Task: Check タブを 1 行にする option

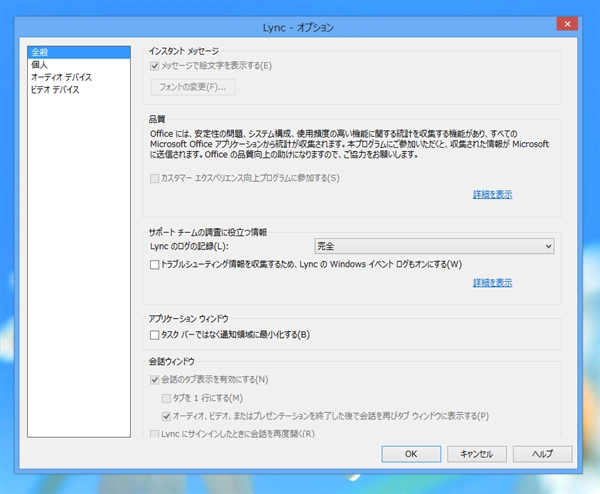Action: coord(166,398)
